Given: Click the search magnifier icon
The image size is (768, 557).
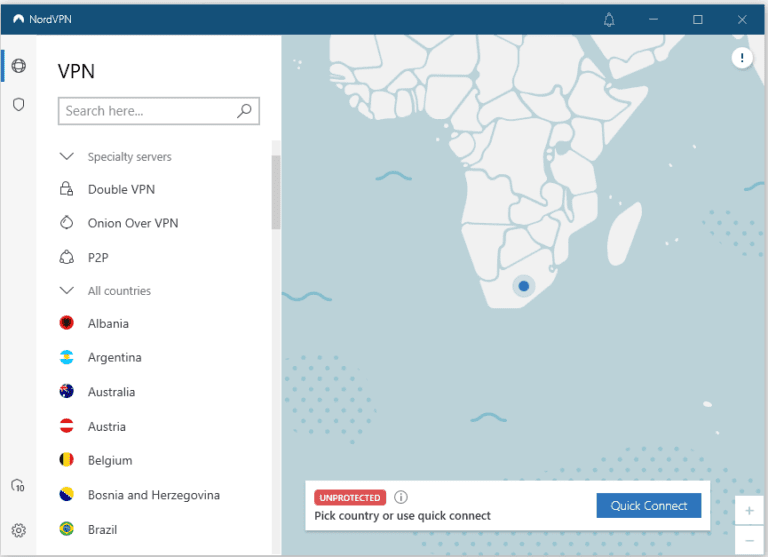Looking at the screenshot, I should 244,111.
